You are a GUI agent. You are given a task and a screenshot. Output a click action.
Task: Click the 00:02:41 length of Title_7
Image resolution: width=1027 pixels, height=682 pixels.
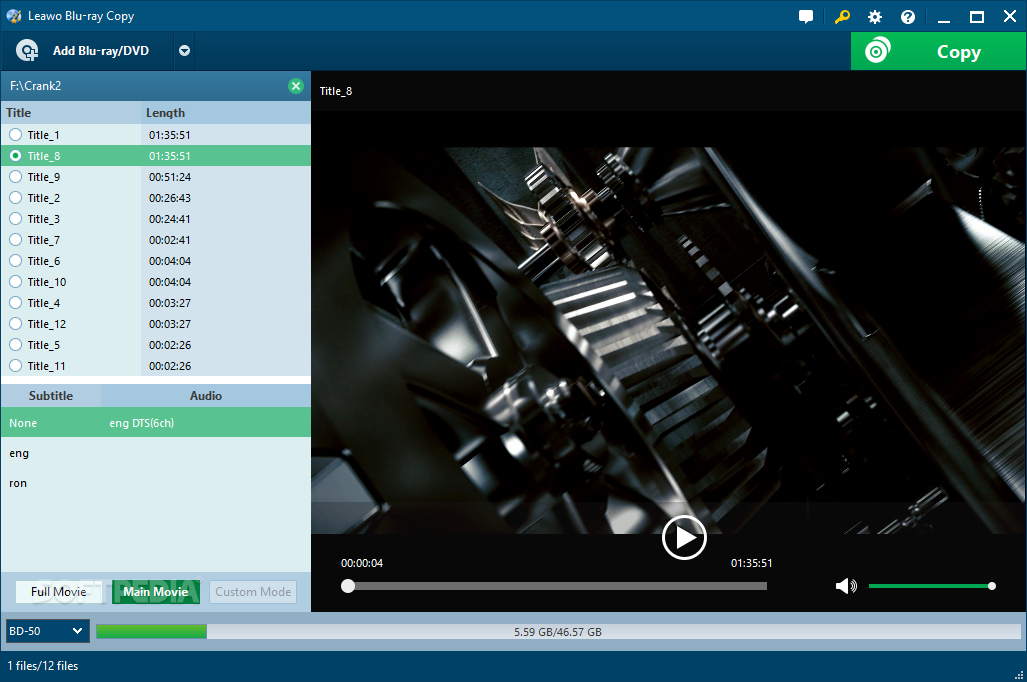(x=170, y=240)
